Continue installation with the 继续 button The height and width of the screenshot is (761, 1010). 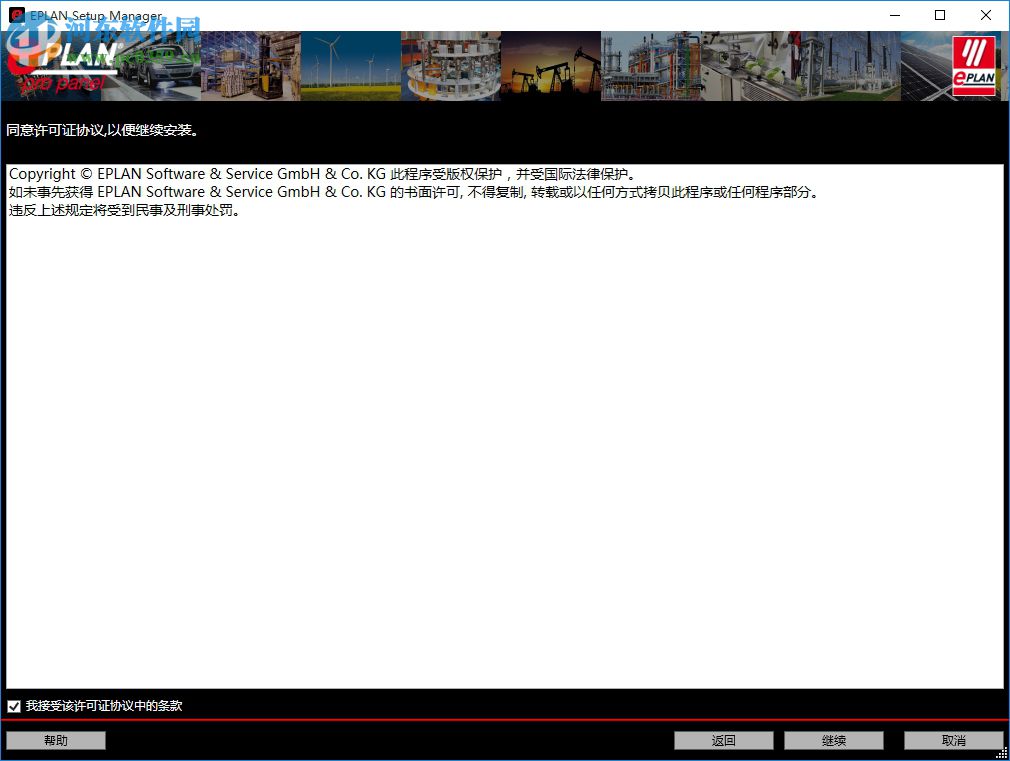(834, 740)
